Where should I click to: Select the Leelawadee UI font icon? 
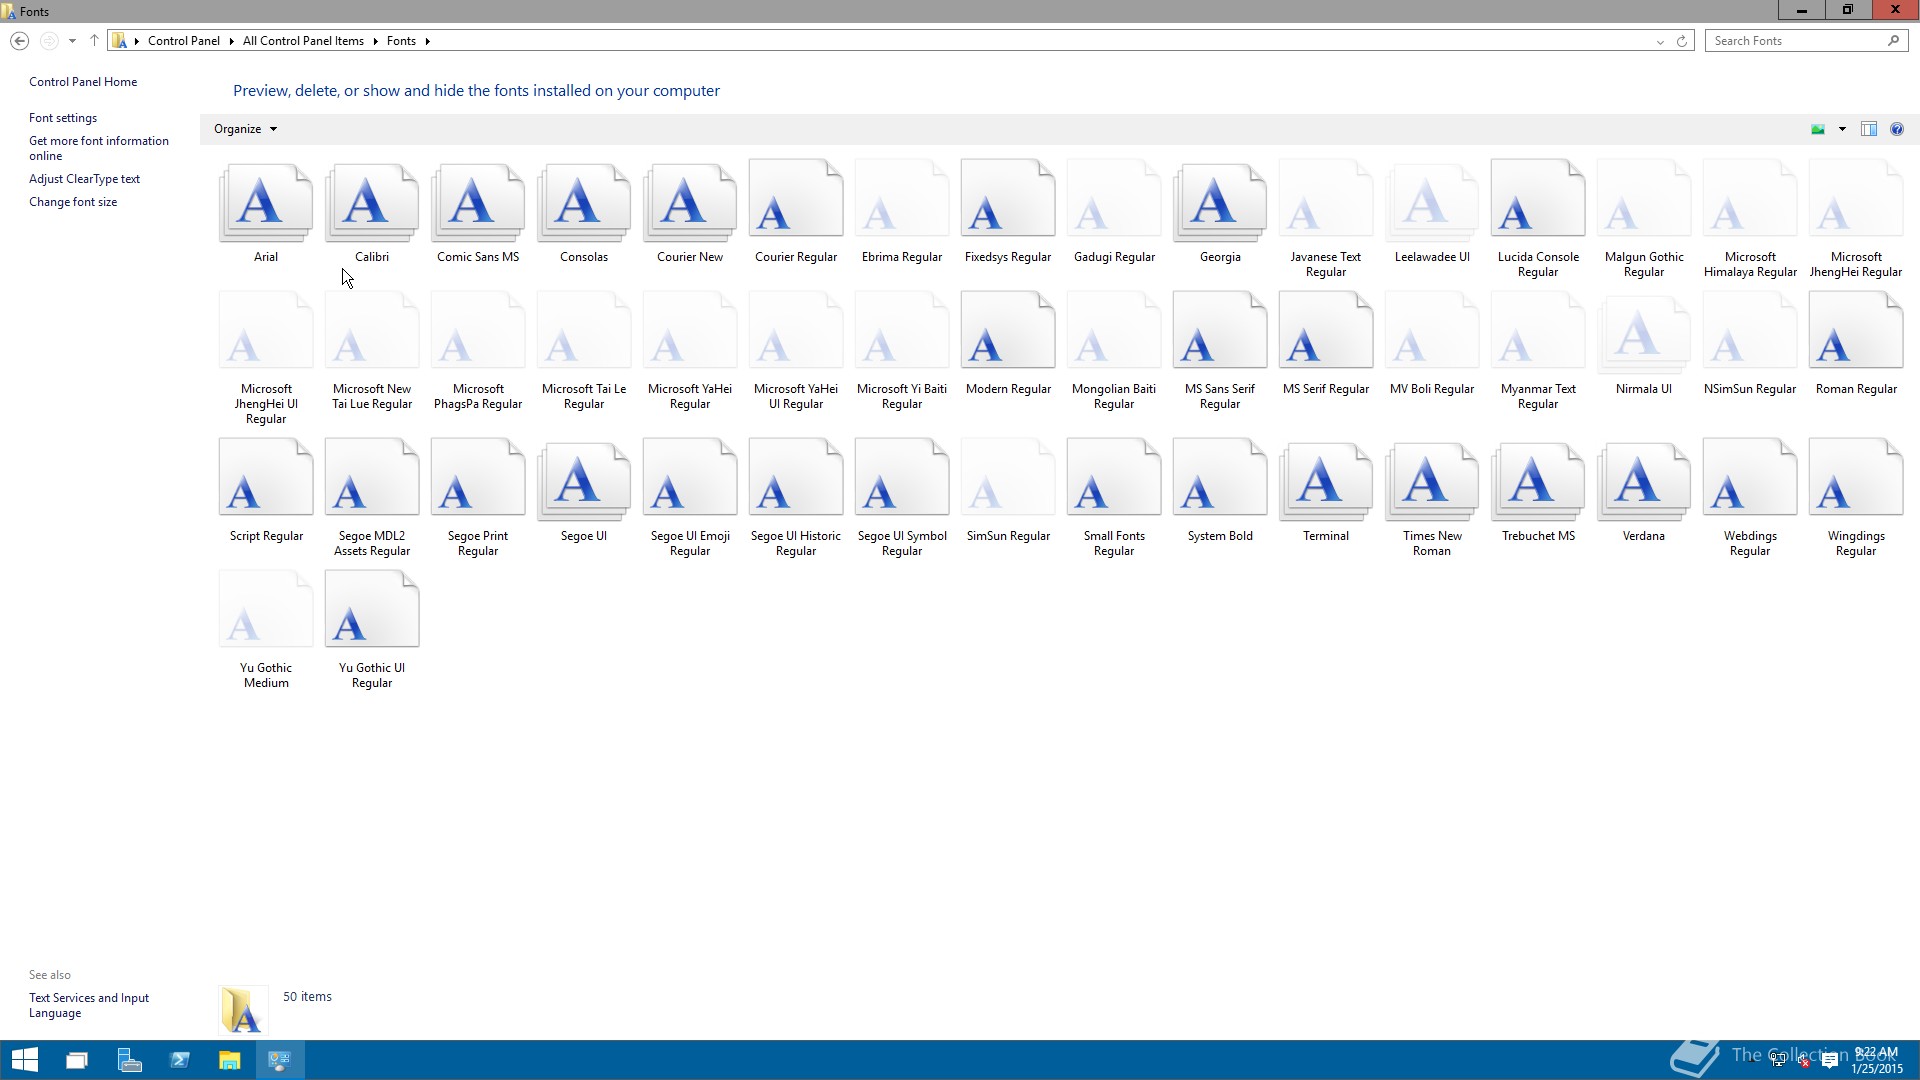point(1432,203)
